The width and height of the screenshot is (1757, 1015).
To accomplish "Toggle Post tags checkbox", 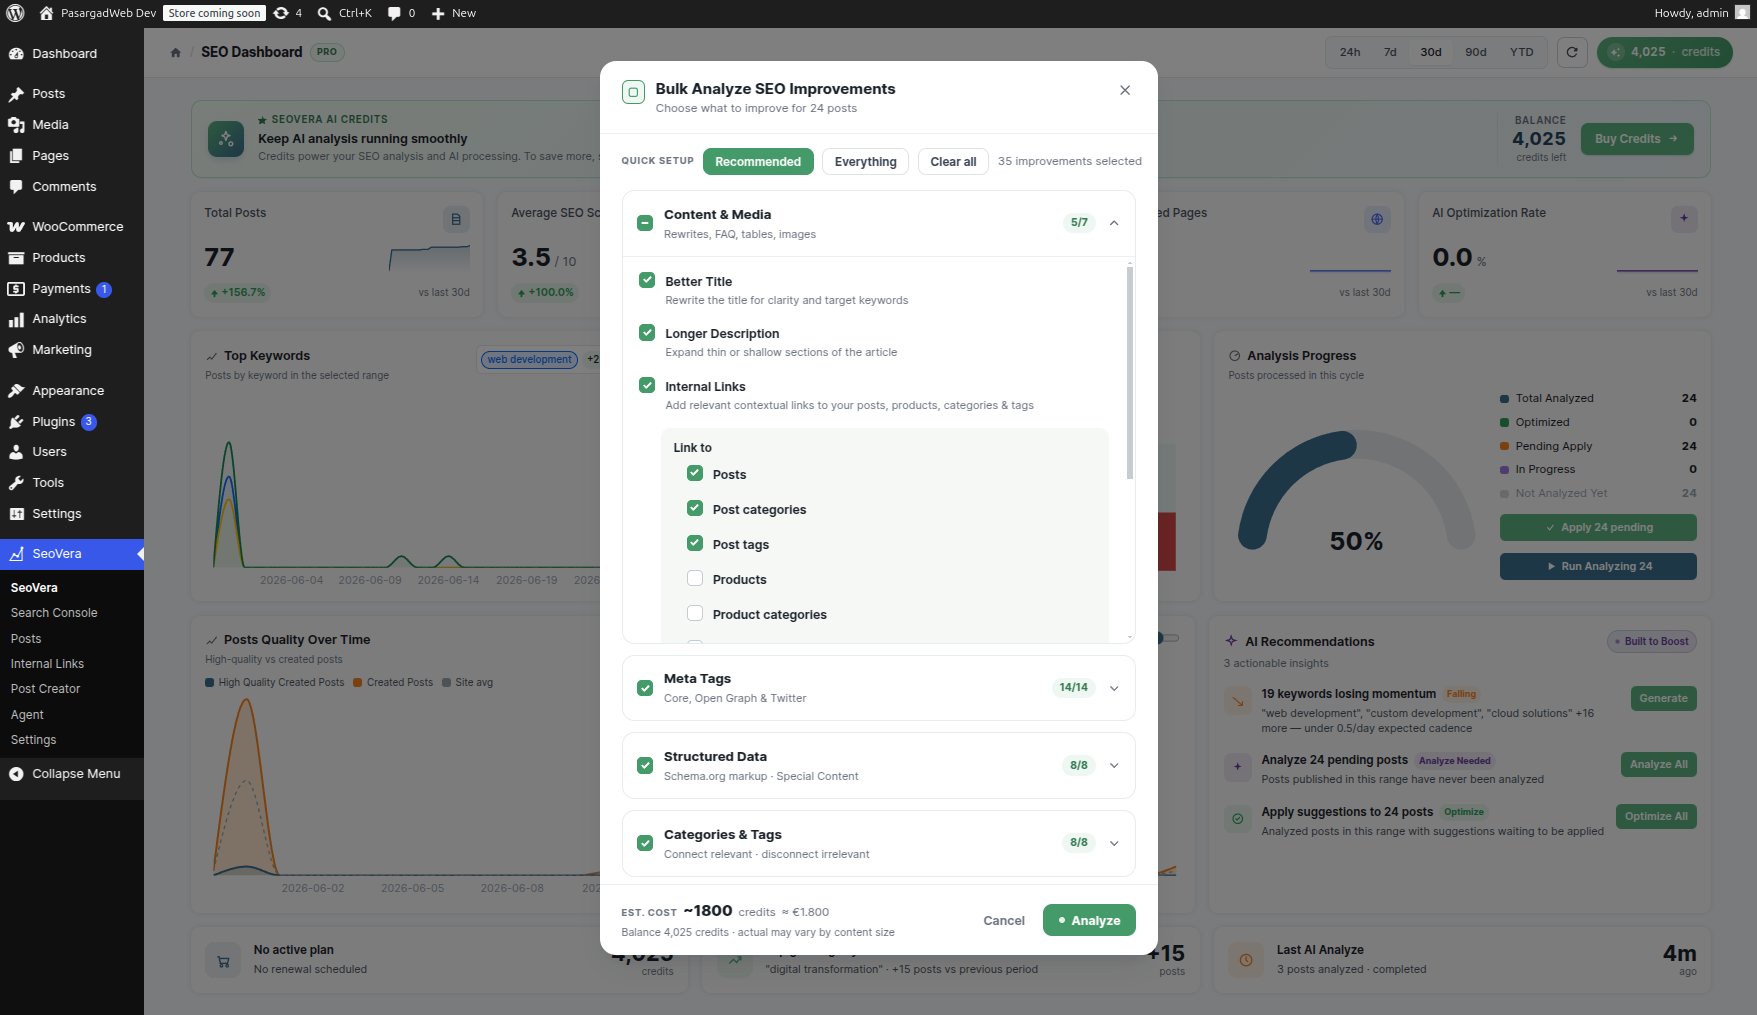I will tap(695, 543).
